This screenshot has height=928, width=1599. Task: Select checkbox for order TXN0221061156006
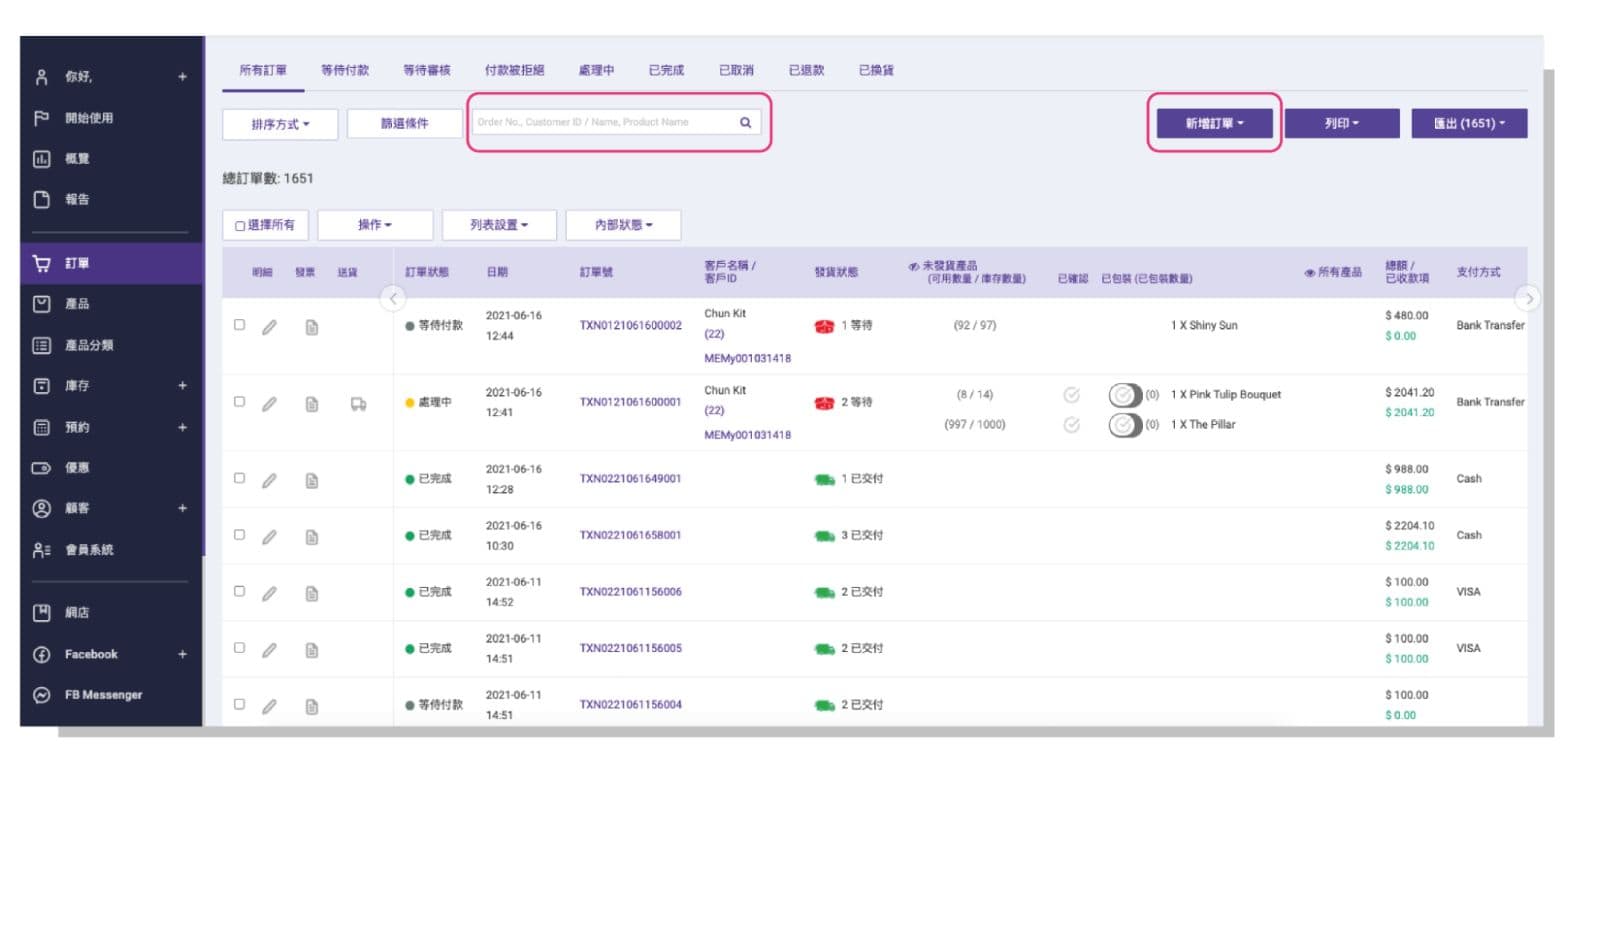click(239, 591)
